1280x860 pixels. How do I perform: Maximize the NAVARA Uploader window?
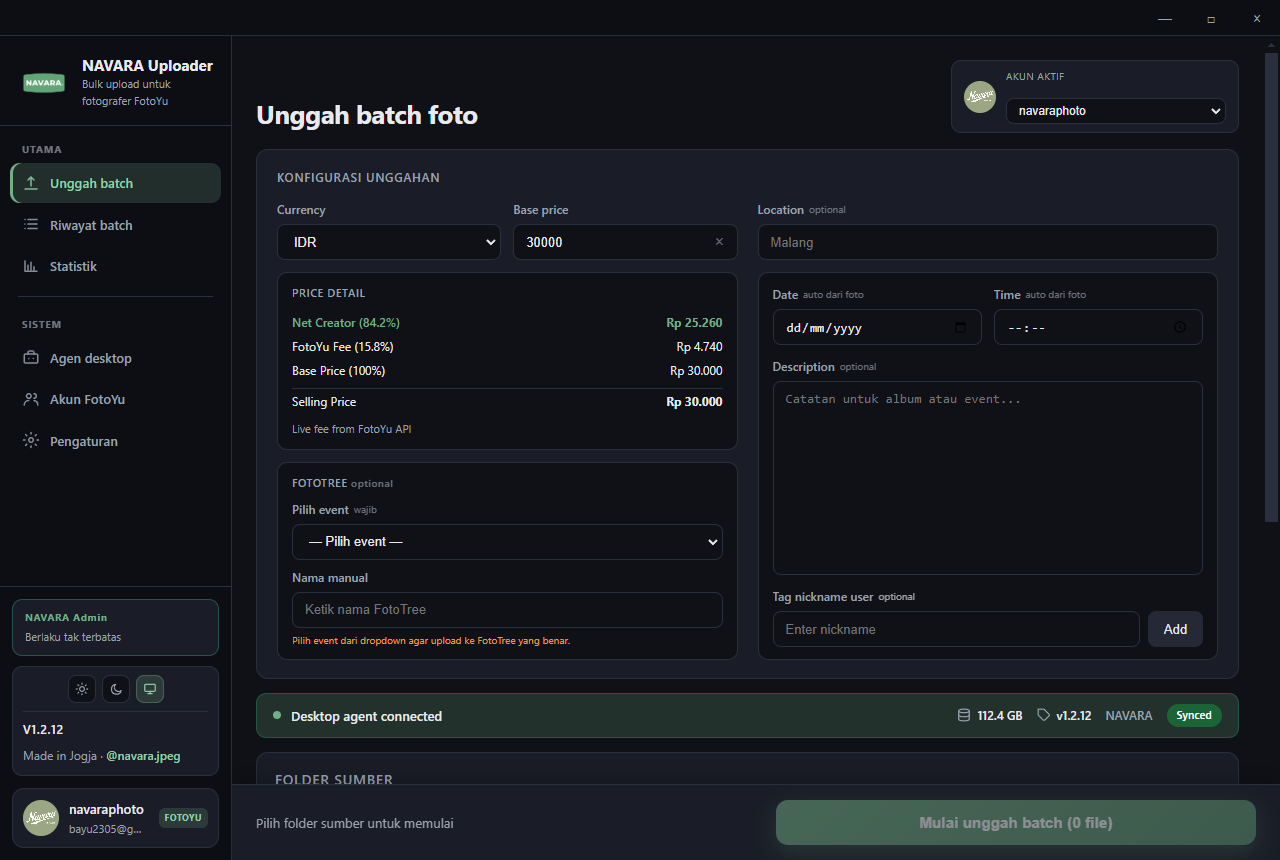1211,18
